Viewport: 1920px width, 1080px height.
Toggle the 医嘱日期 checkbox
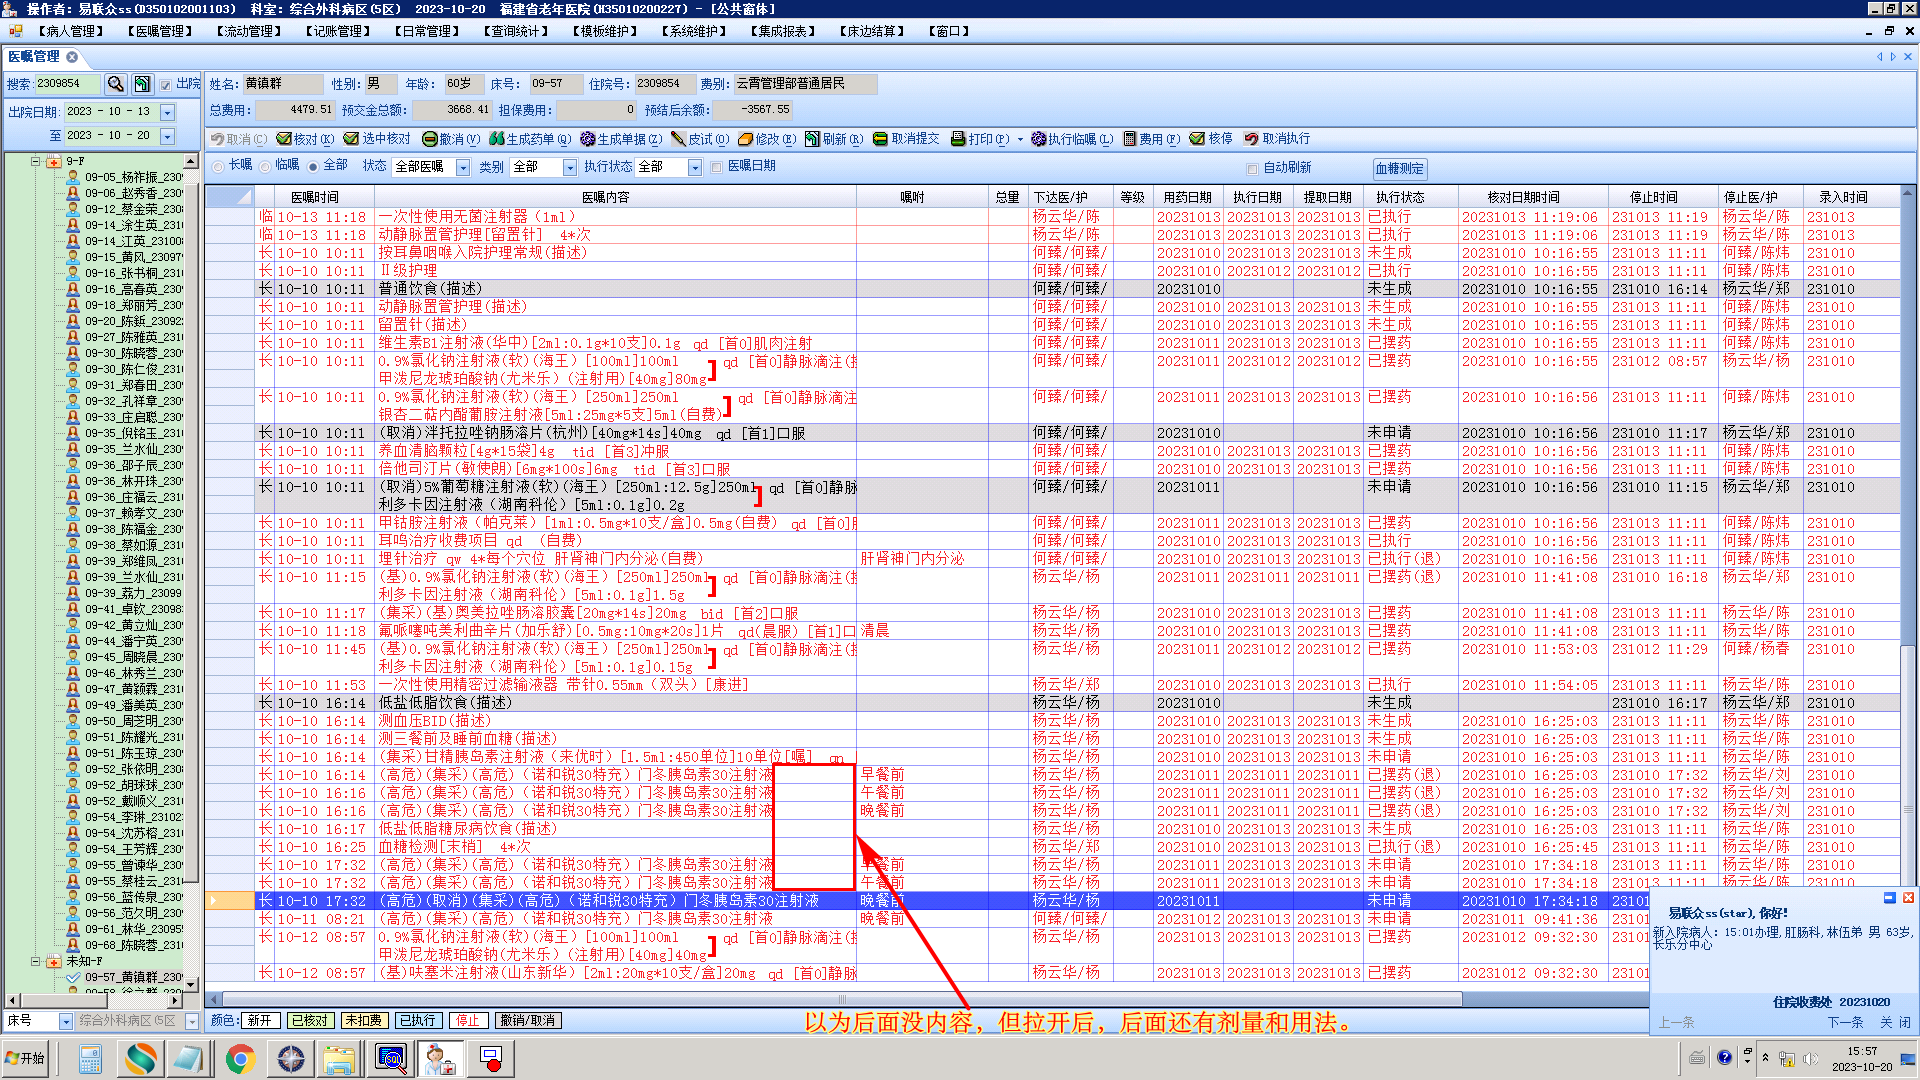pos(717,167)
